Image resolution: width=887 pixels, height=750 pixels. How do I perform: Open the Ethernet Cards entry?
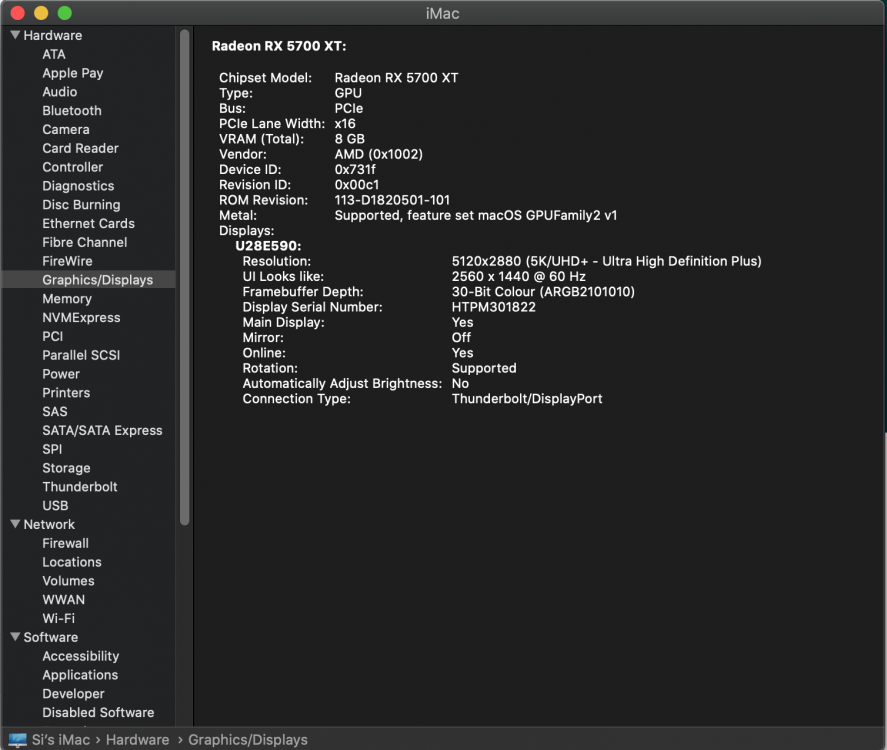click(88, 223)
